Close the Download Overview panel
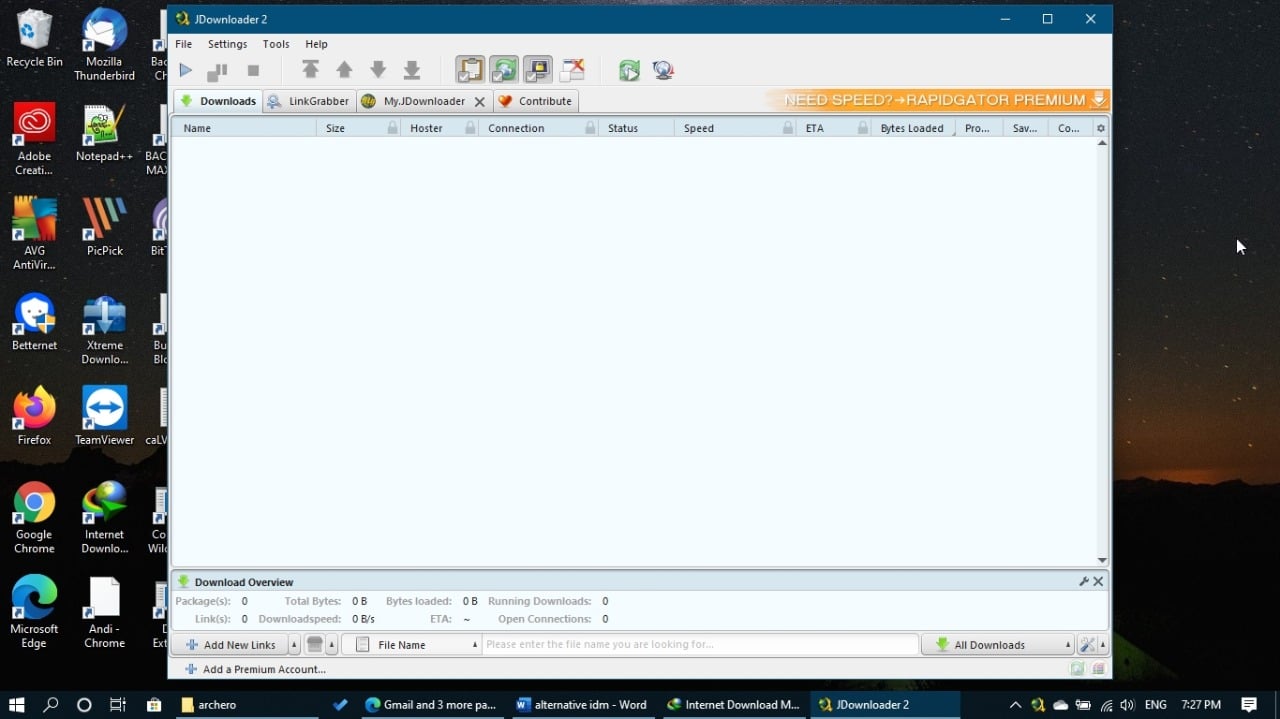 point(1098,581)
